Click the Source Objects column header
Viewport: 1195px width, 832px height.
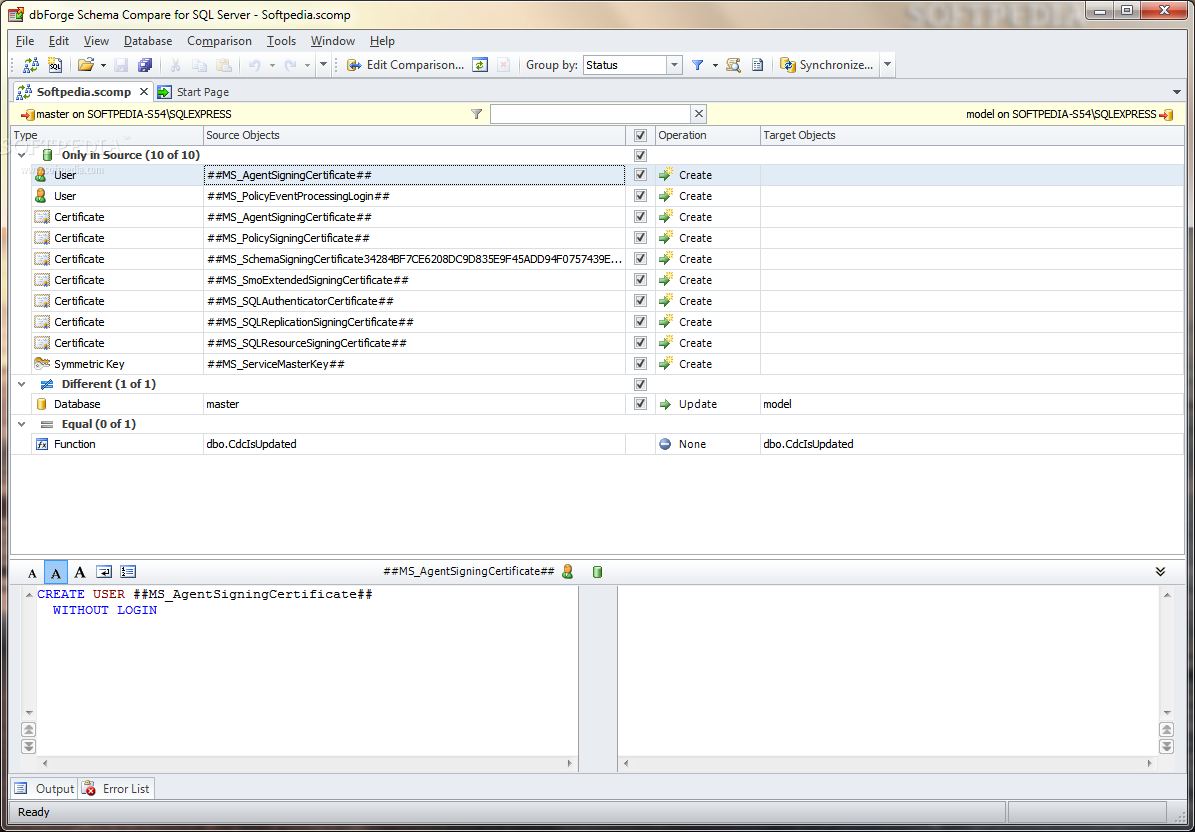(x=415, y=136)
